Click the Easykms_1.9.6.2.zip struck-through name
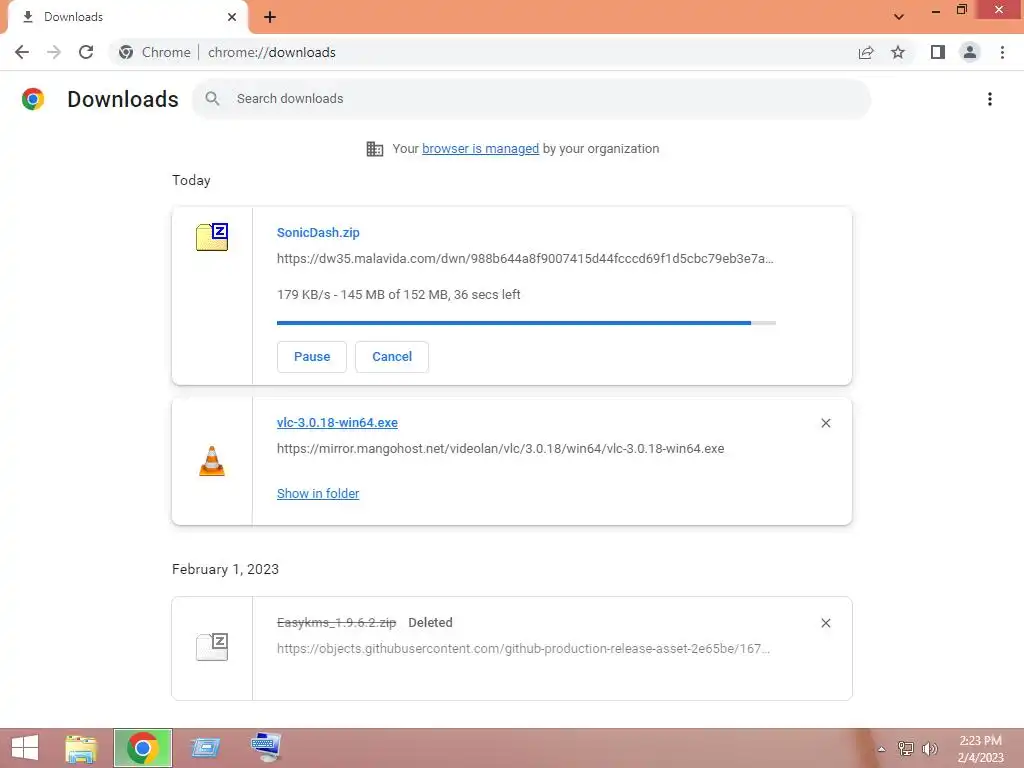 pyautogui.click(x=336, y=622)
